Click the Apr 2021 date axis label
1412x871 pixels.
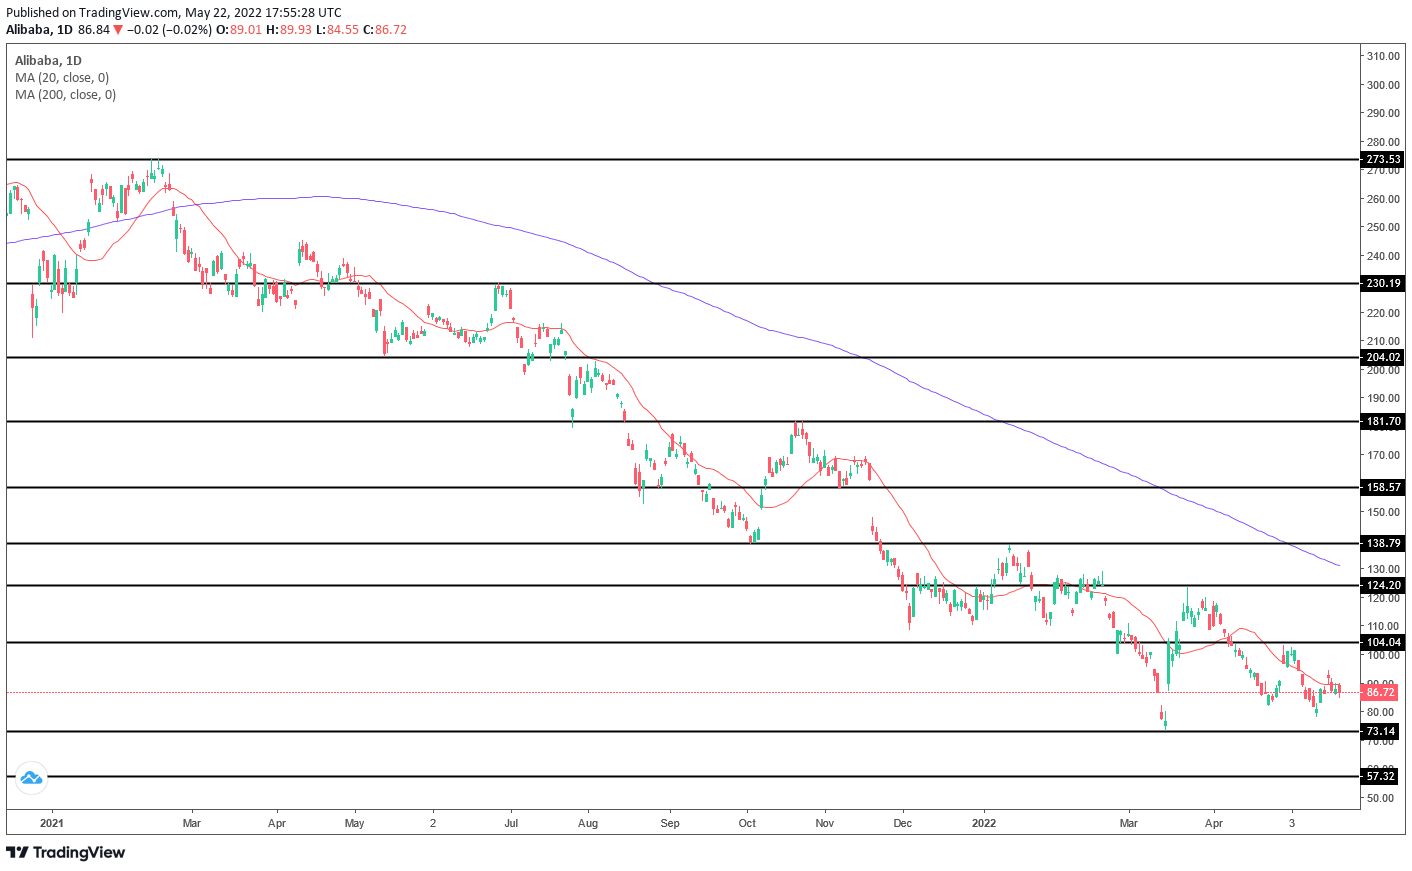click(x=277, y=823)
